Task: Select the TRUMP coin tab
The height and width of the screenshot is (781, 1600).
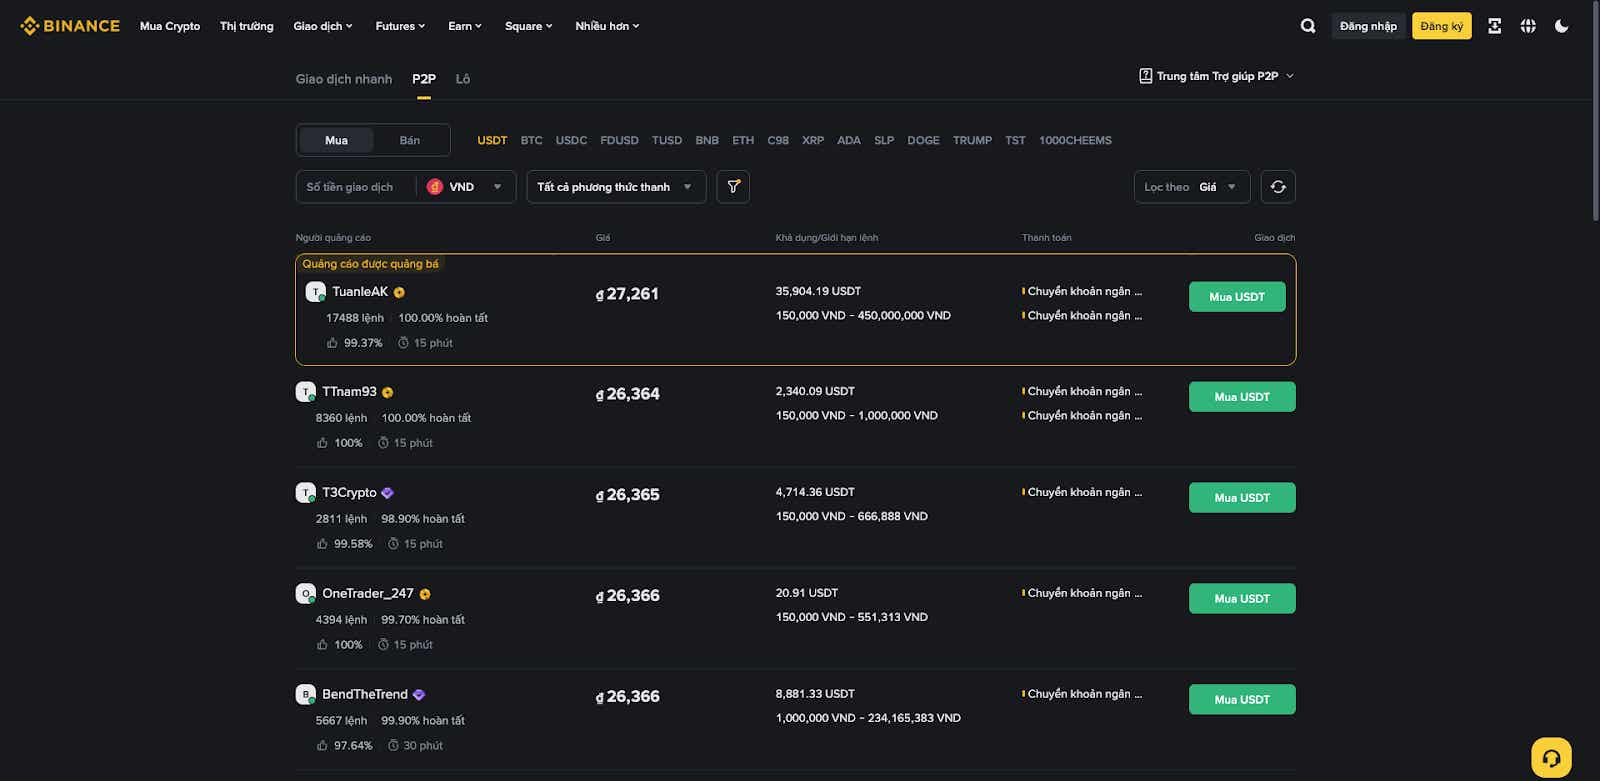Action: (972, 140)
